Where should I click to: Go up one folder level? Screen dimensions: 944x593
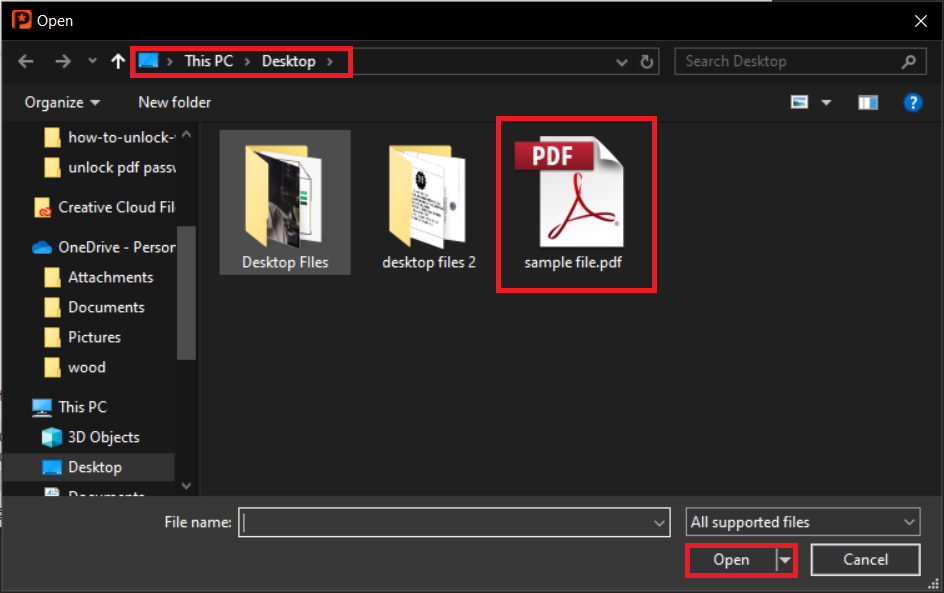click(117, 61)
